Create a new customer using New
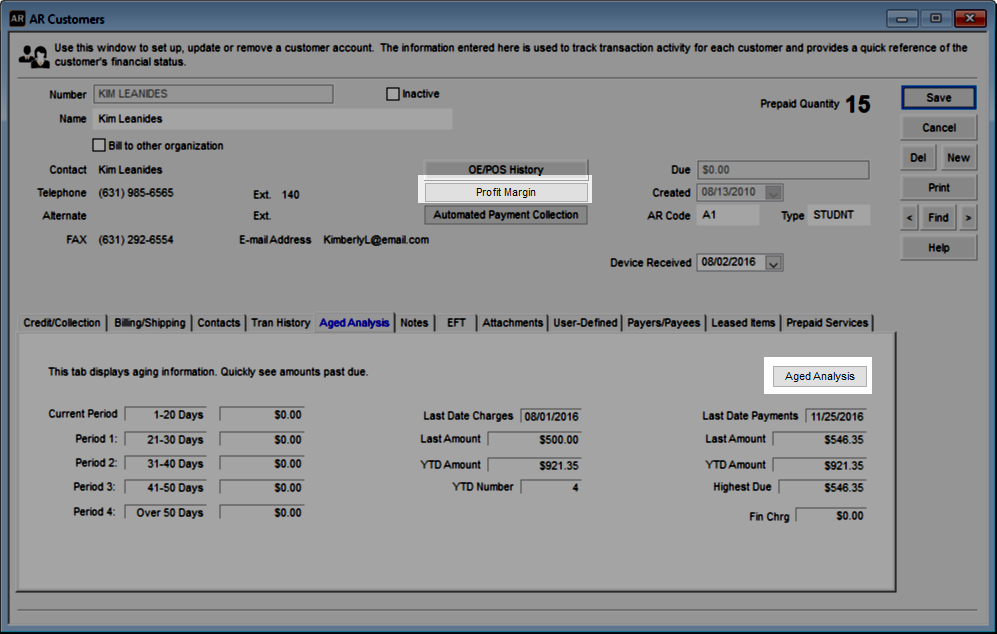997x634 pixels. [x=959, y=157]
